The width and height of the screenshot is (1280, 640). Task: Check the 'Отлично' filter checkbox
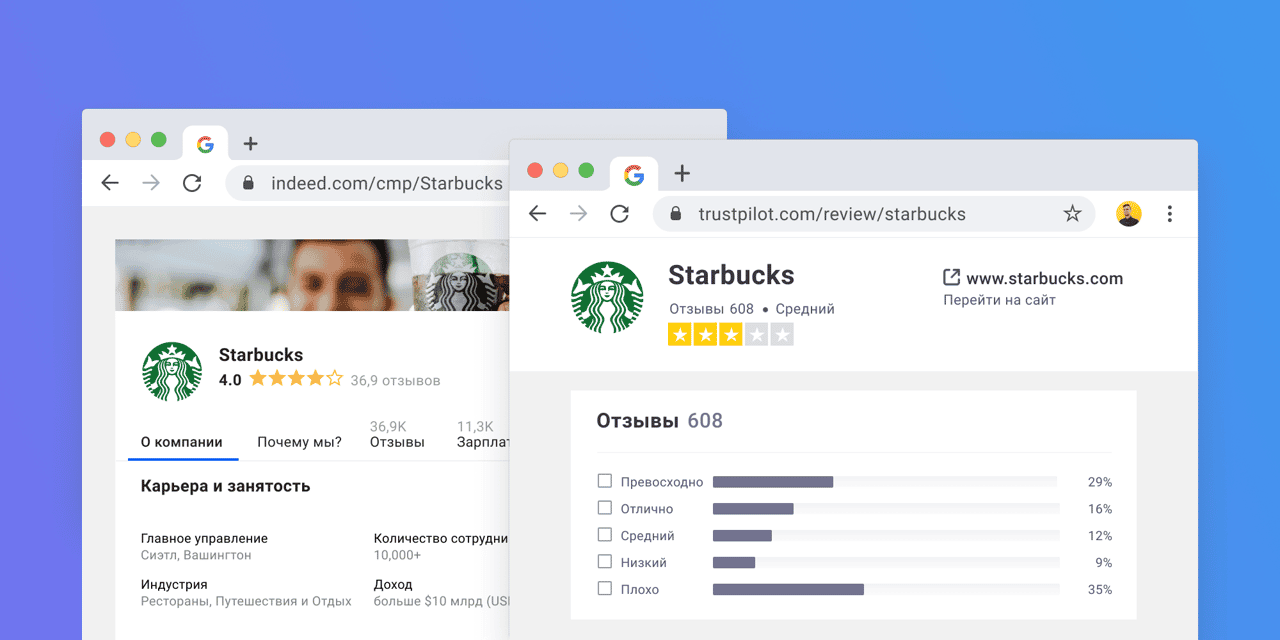click(x=604, y=508)
